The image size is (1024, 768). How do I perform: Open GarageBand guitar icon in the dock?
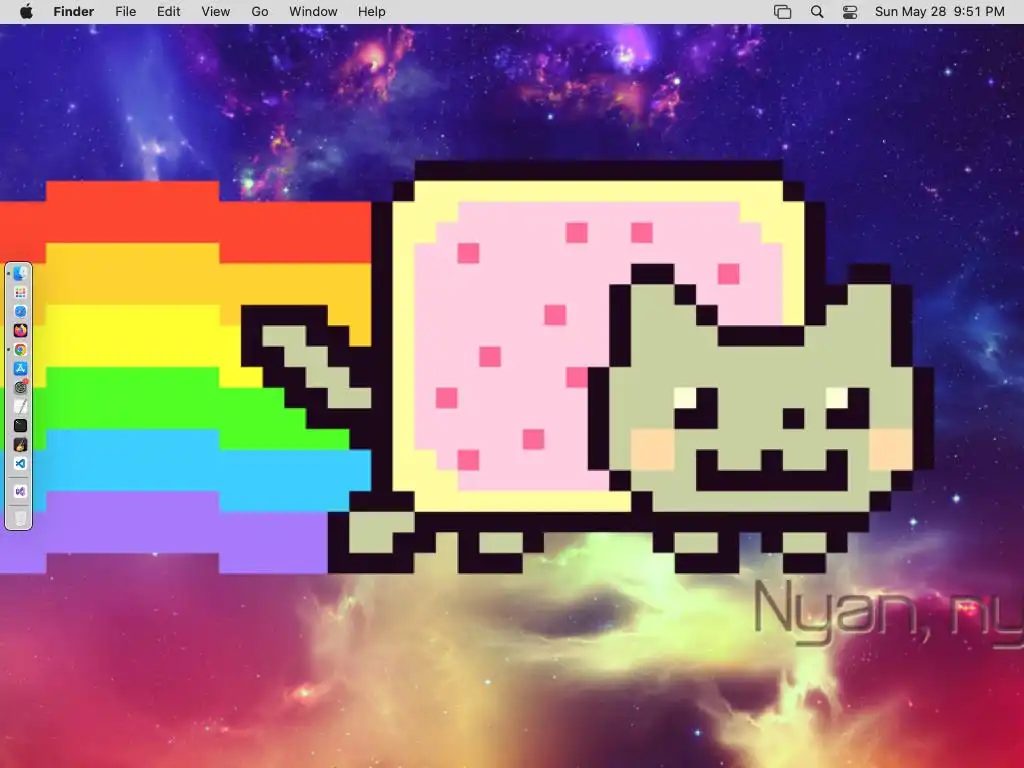tap(20, 444)
